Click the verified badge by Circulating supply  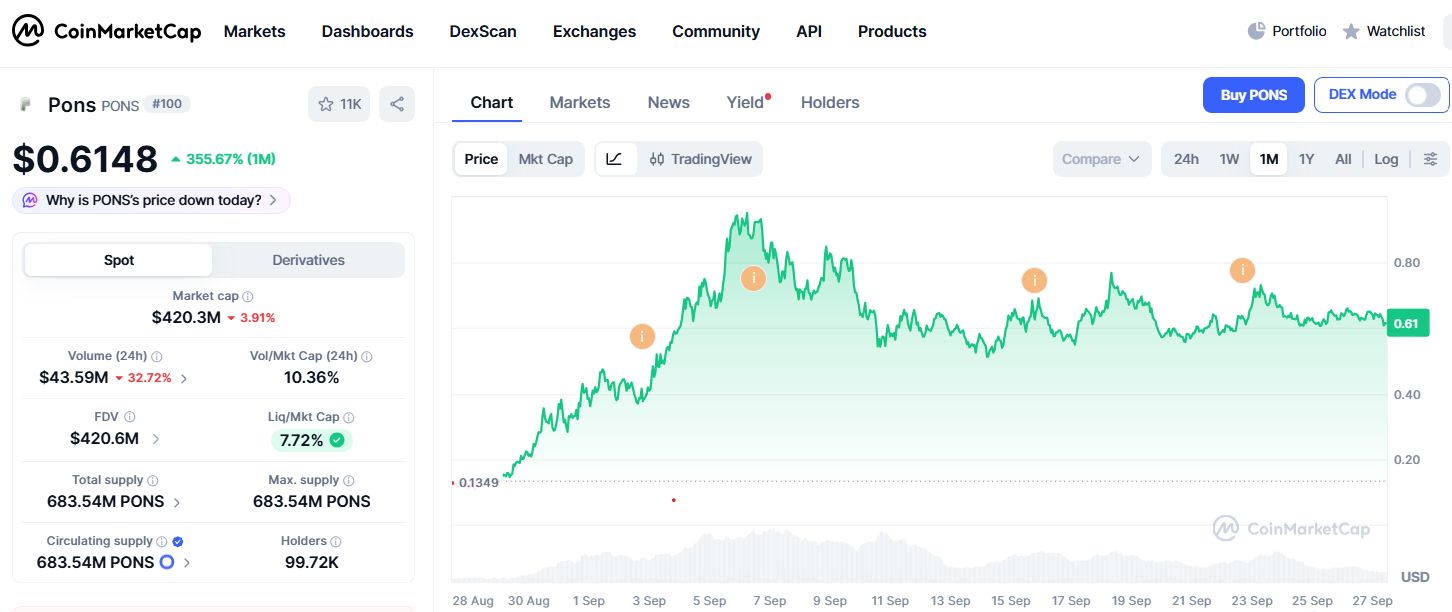177,541
